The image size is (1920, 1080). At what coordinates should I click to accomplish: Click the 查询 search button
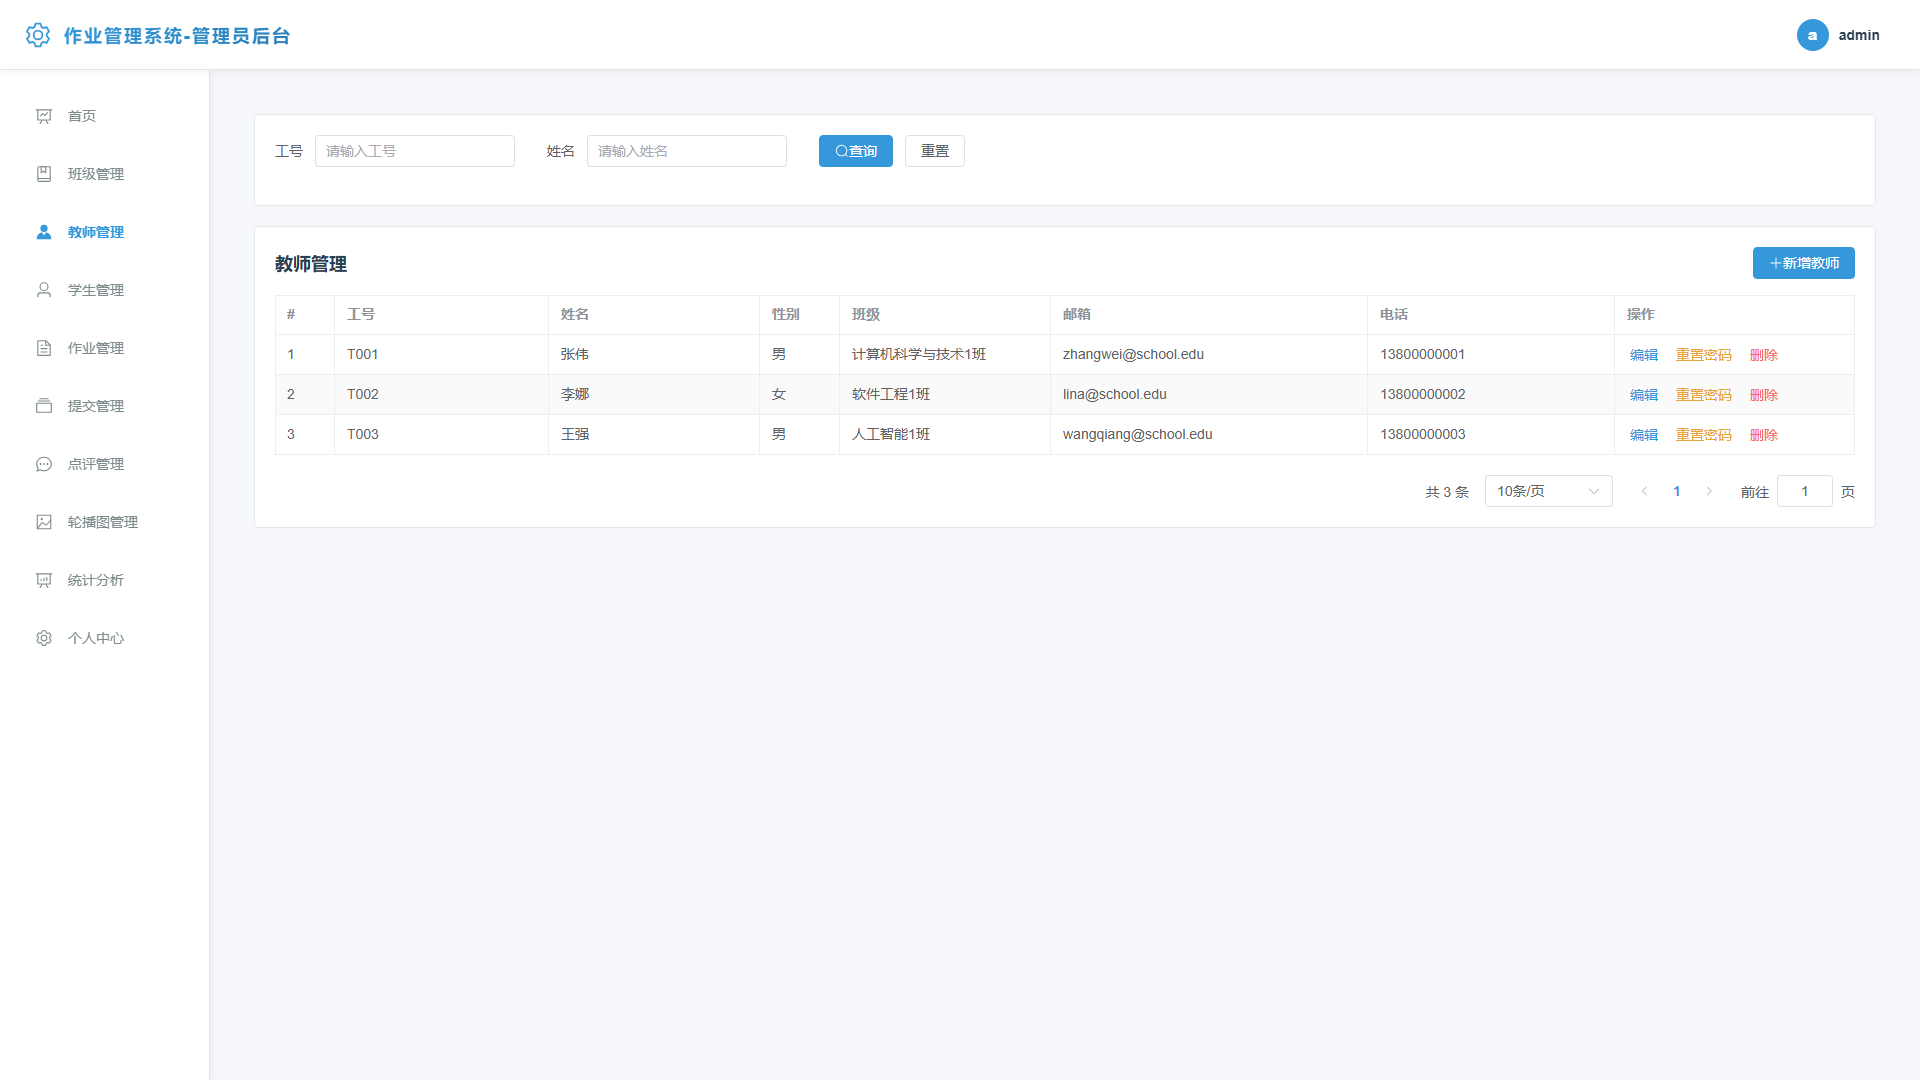click(x=855, y=151)
